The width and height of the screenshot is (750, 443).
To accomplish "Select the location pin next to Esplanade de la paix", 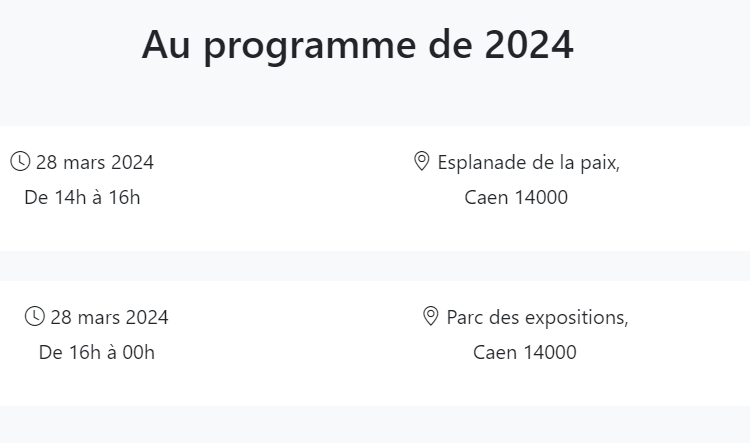I will click(x=421, y=161).
